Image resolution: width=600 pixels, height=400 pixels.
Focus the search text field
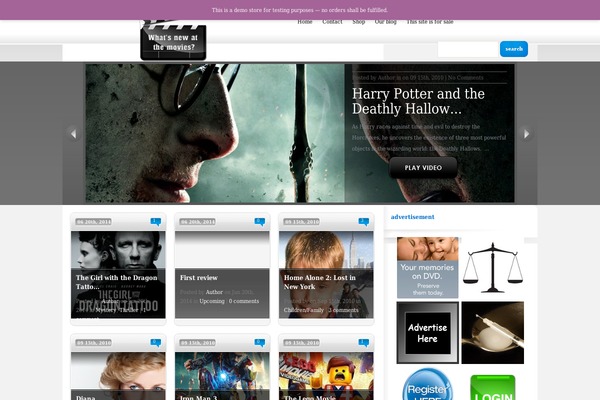(x=468, y=49)
